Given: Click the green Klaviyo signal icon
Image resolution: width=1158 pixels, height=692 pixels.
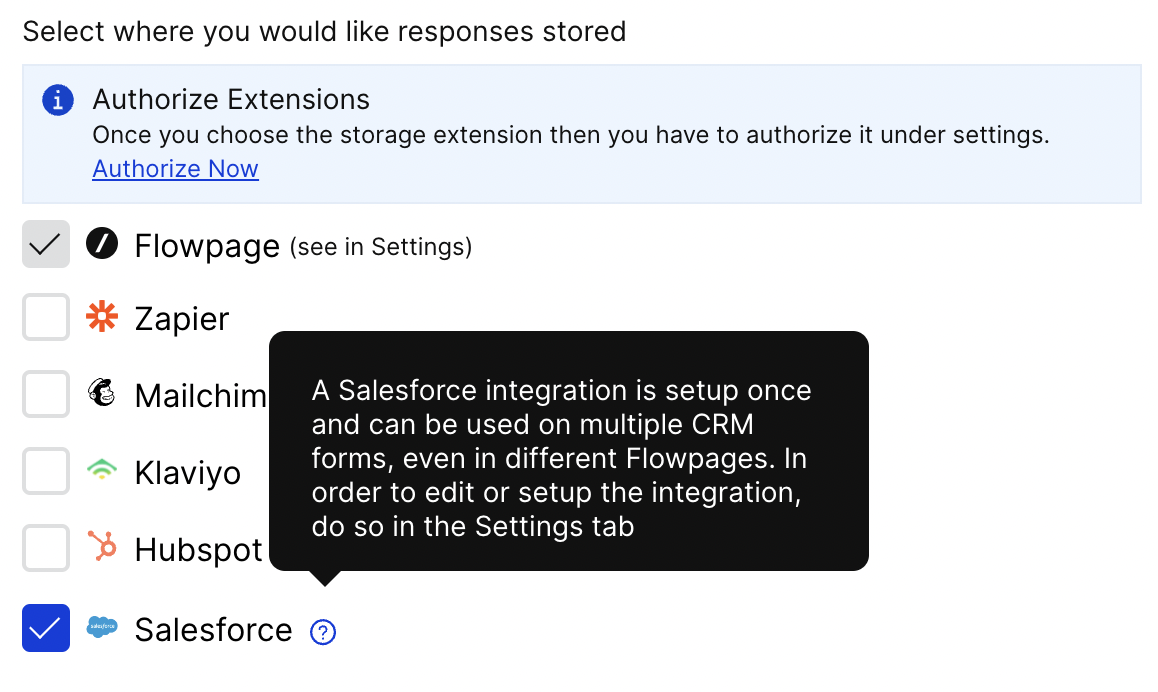Looking at the screenshot, I should 102,469.
